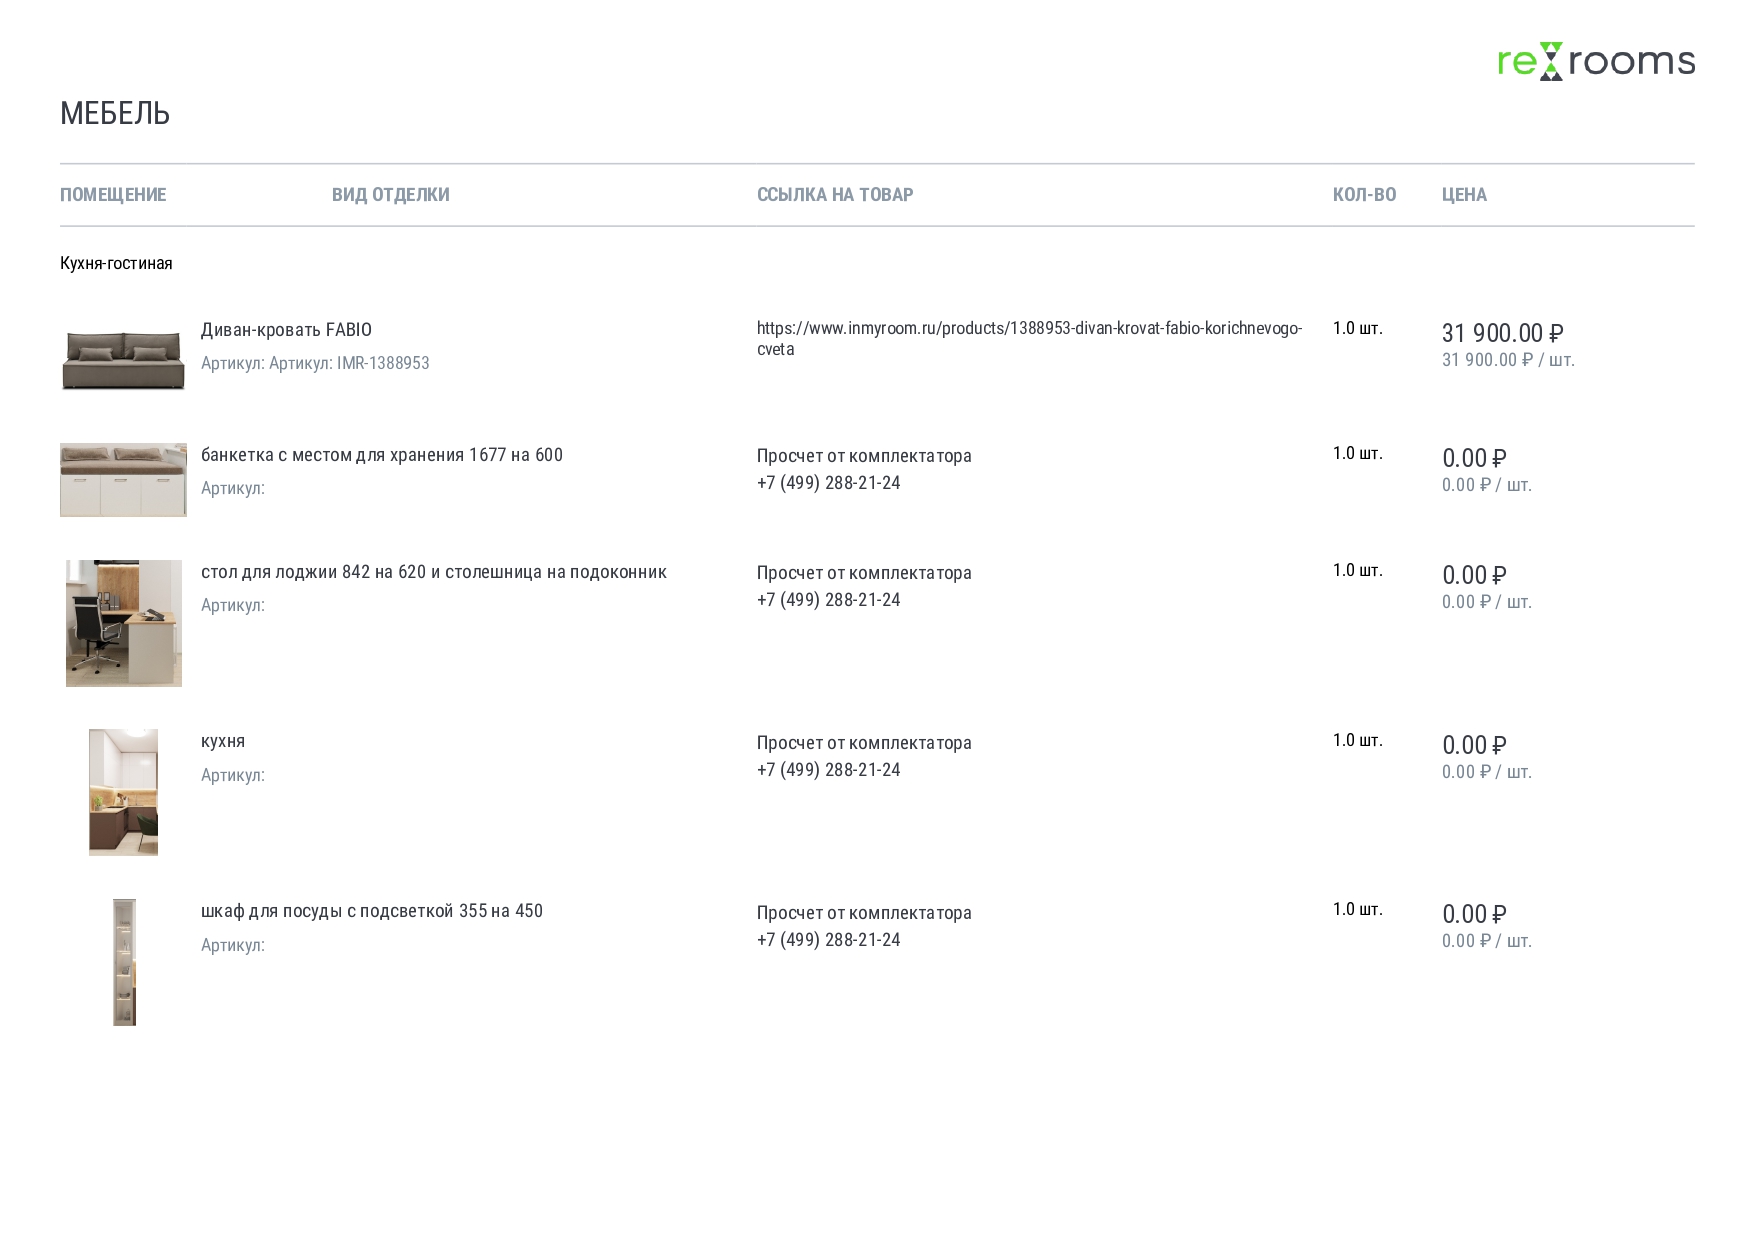Click the loggia desk thumbnail image
The image size is (1755, 1240).
[x=123, y=623]
